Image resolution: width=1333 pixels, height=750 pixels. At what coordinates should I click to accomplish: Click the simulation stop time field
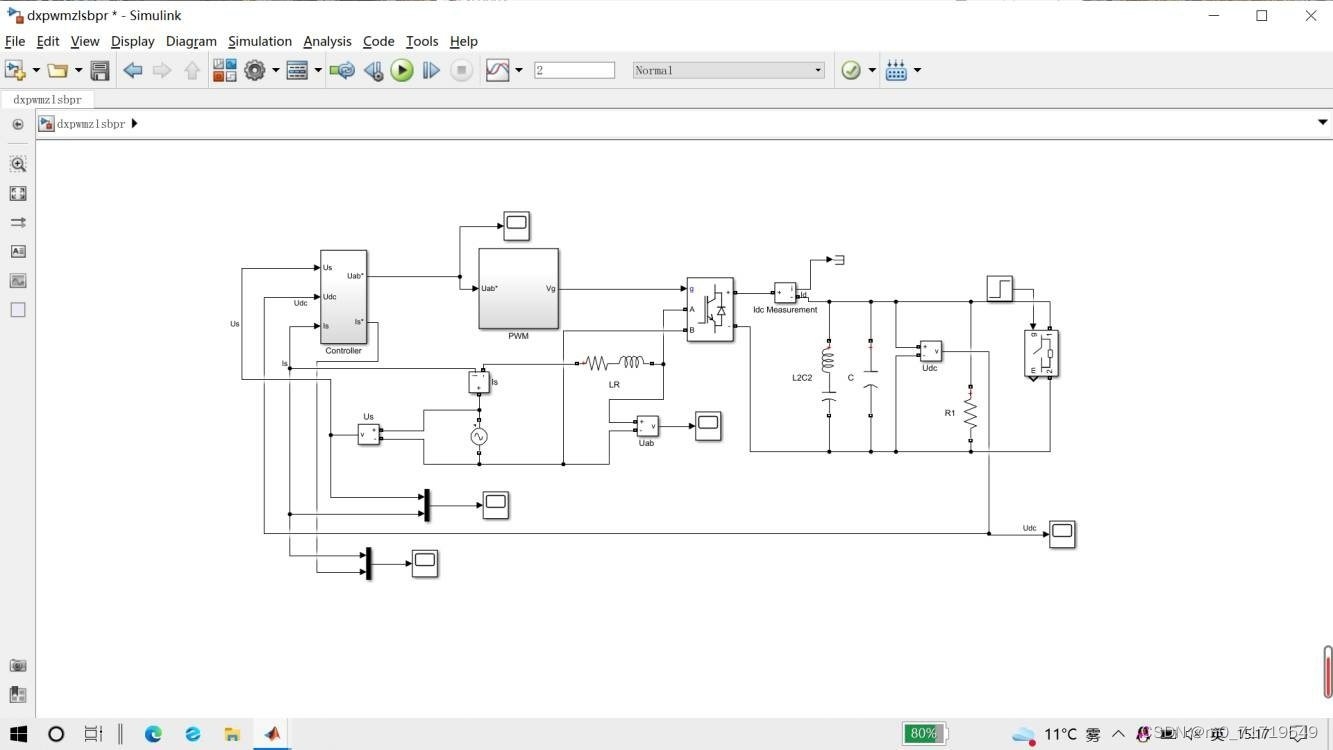click(x=574, y=70)
